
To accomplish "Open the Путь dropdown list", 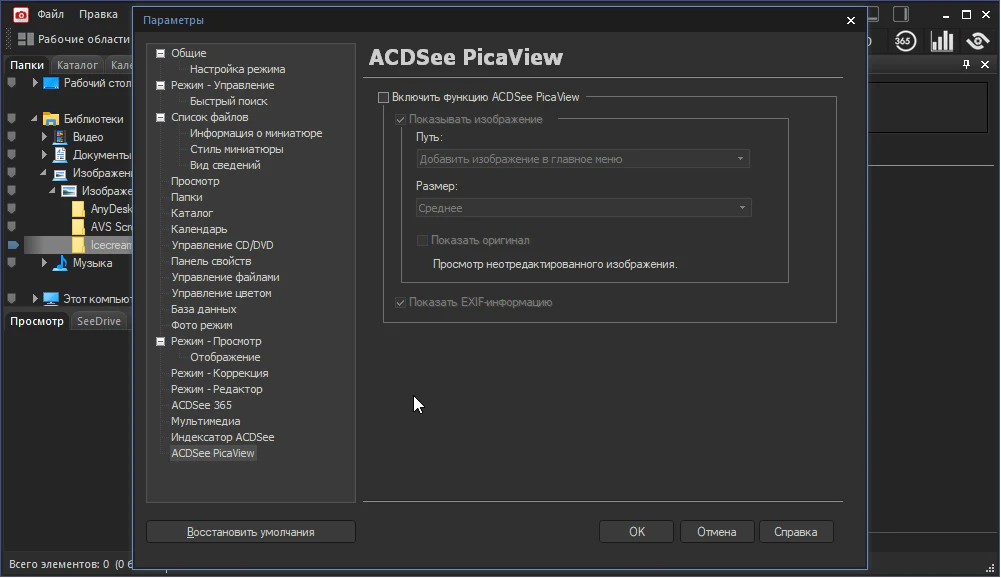I will [583, 159].
